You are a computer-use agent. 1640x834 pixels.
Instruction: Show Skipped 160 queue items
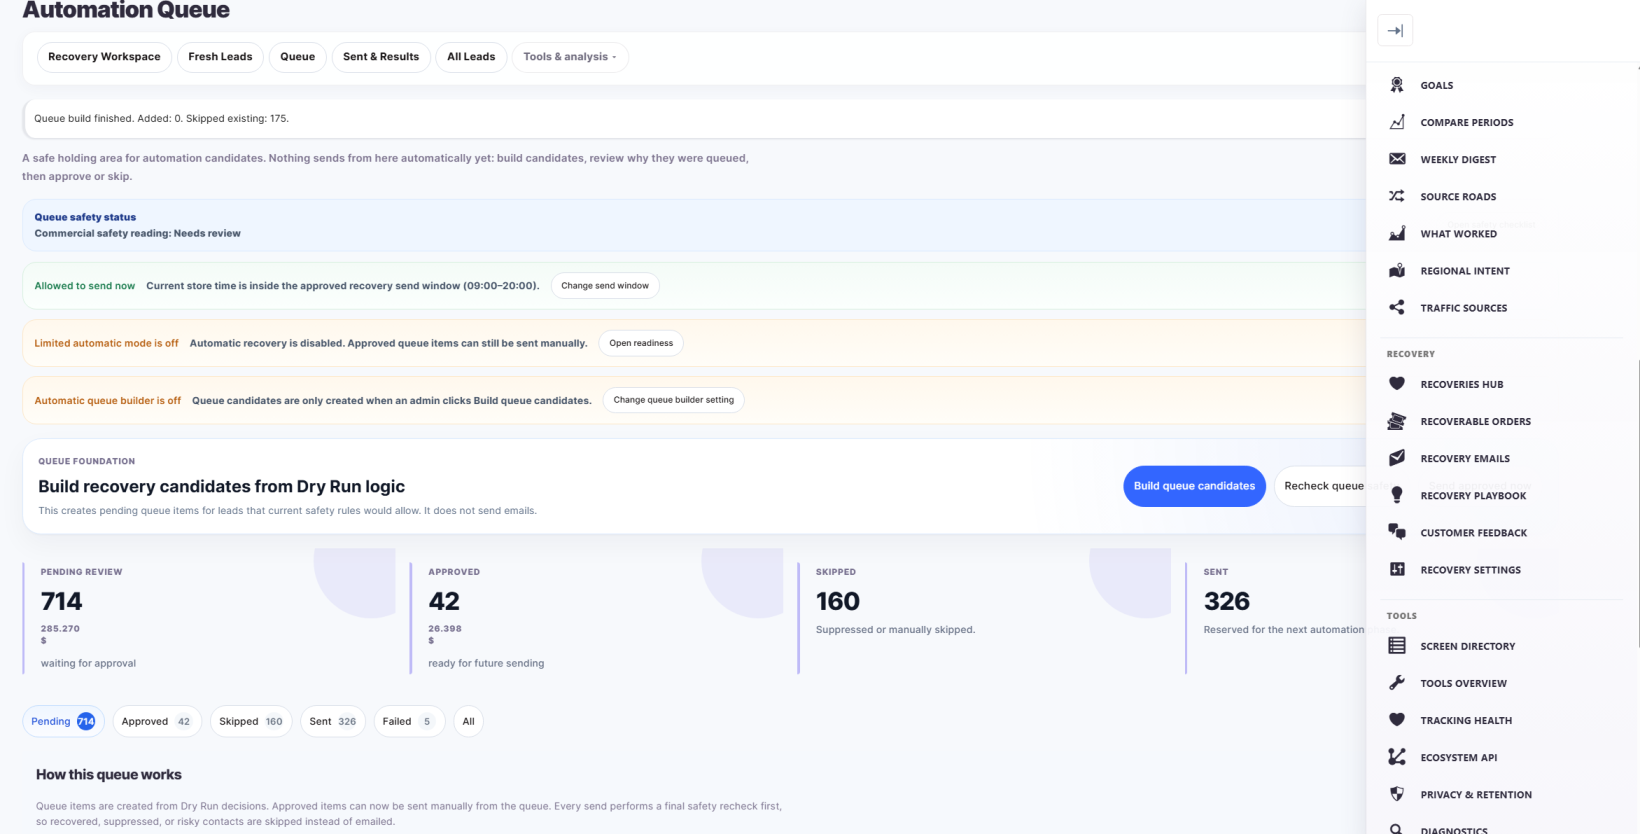click(x=250, y=721)
